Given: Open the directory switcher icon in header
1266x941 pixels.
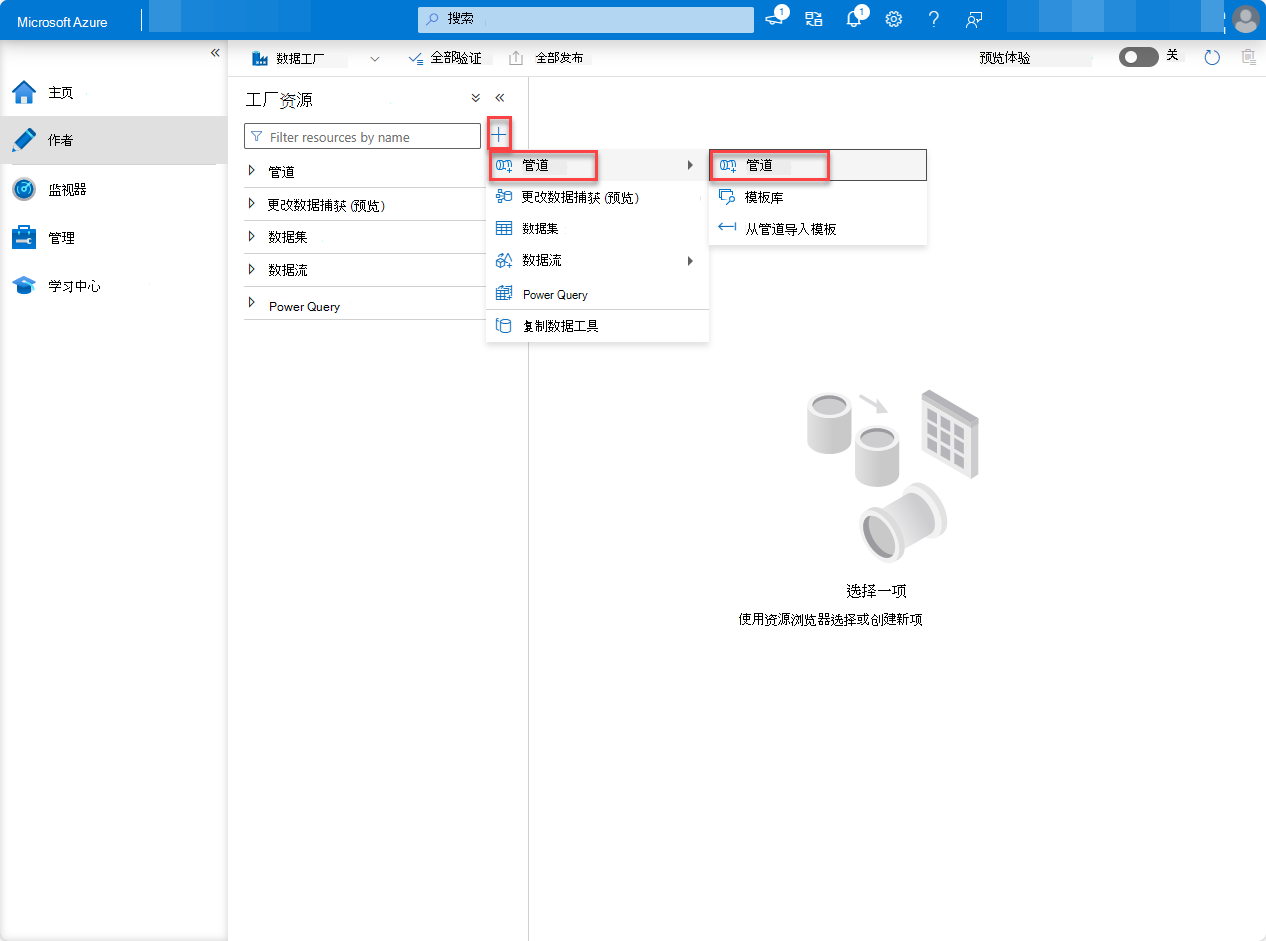Looking at the screenshot, I should pyautogui.click(x=813, y=19).
